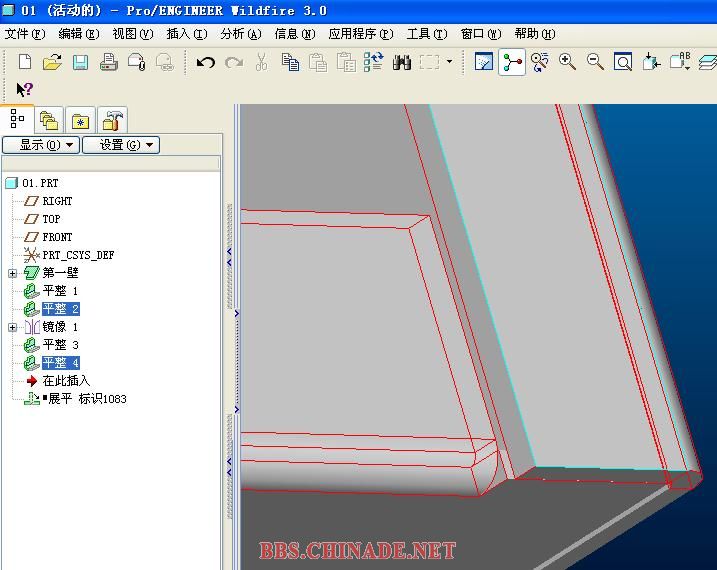
Task: Click the Zoom In magnifier icon
Action: point(567,62)
